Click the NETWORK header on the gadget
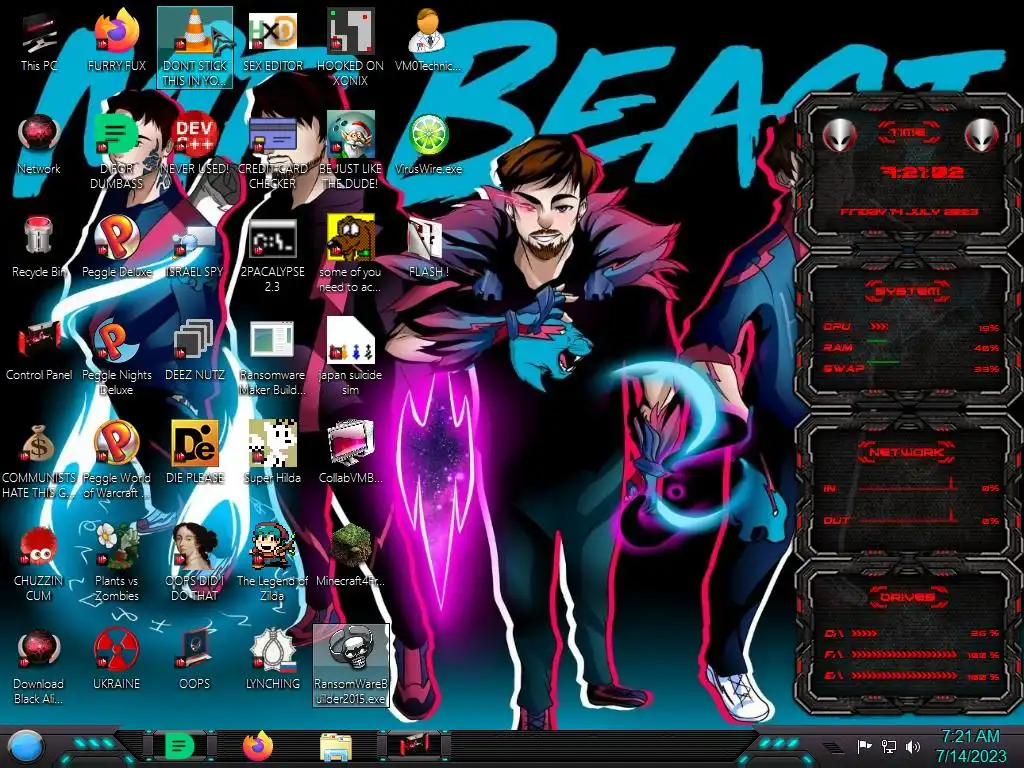1024x768 pixels. [x=908, y=452]
